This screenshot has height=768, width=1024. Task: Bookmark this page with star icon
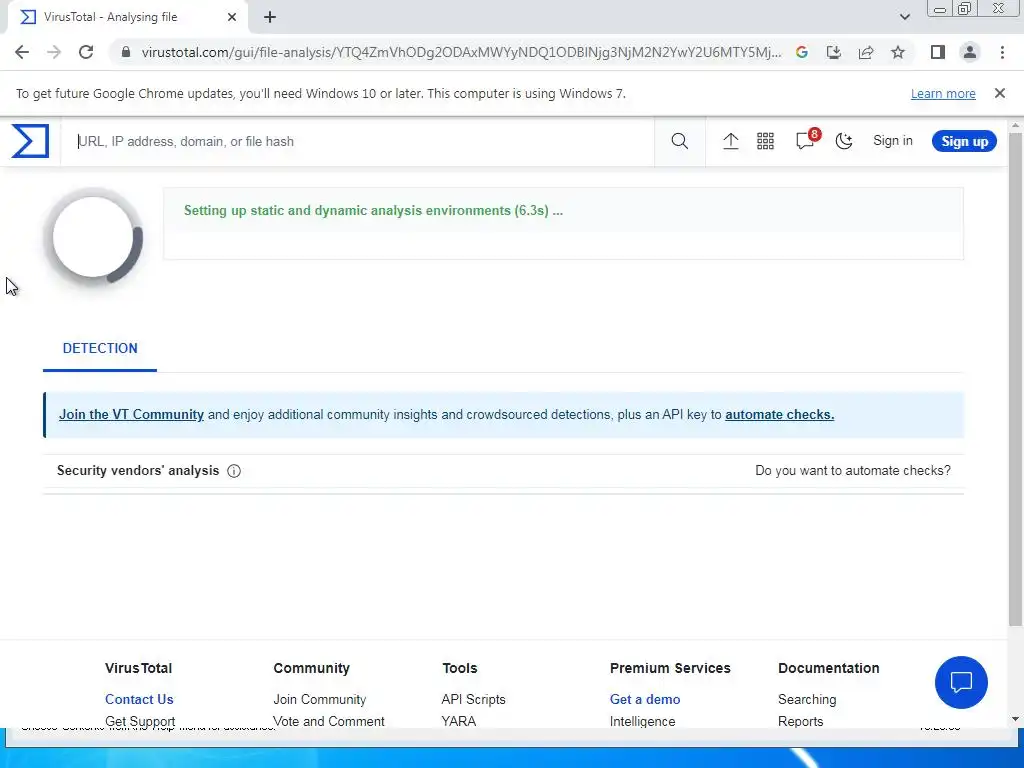pyautogui.click(x=898, y=52)
